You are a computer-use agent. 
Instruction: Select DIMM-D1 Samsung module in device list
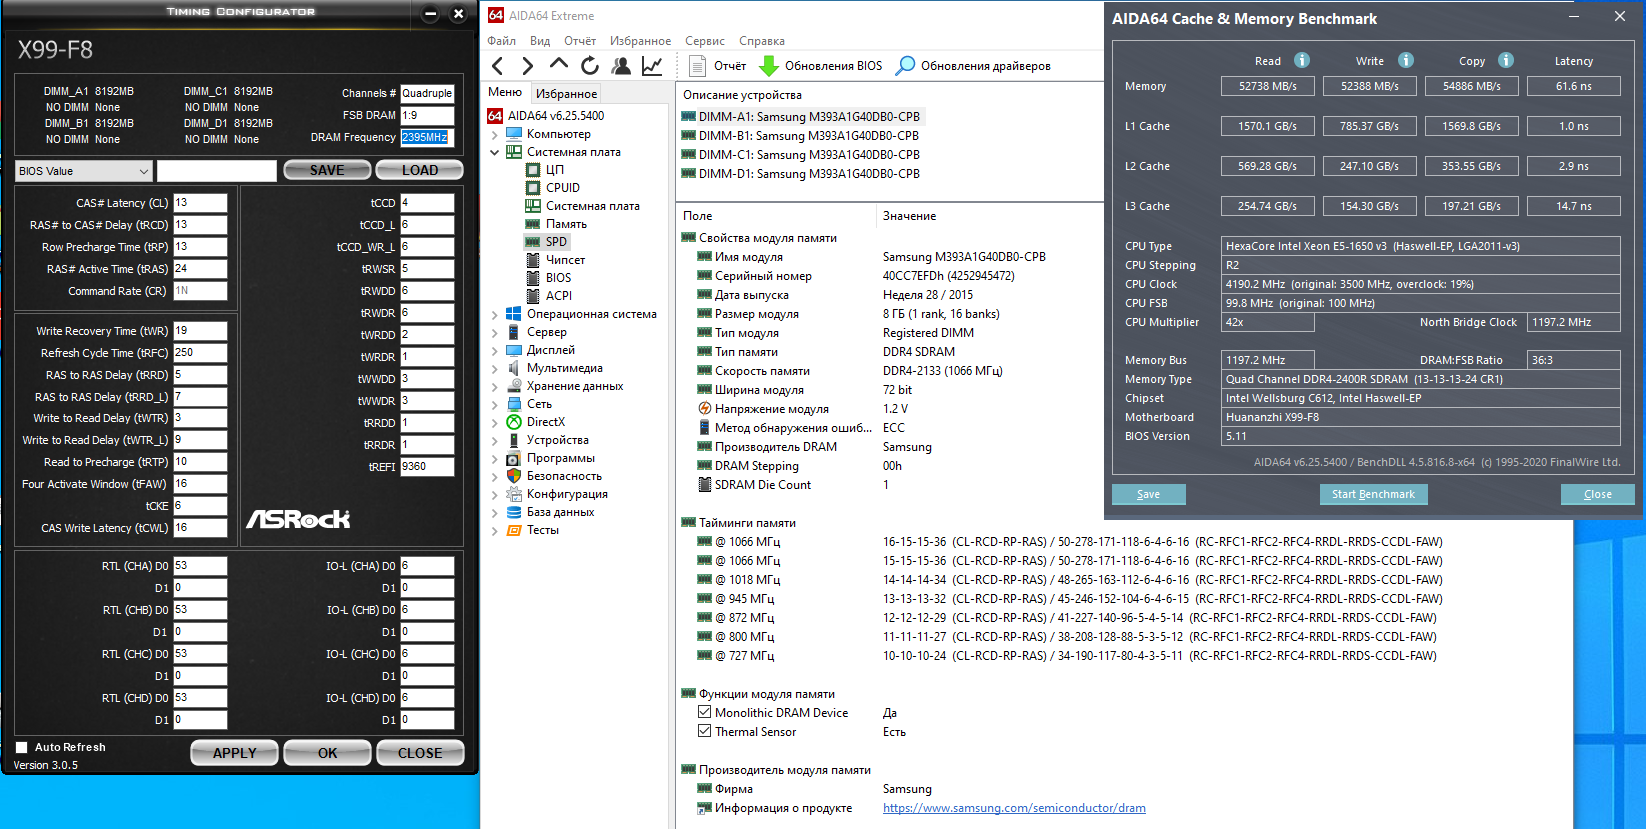800,174
